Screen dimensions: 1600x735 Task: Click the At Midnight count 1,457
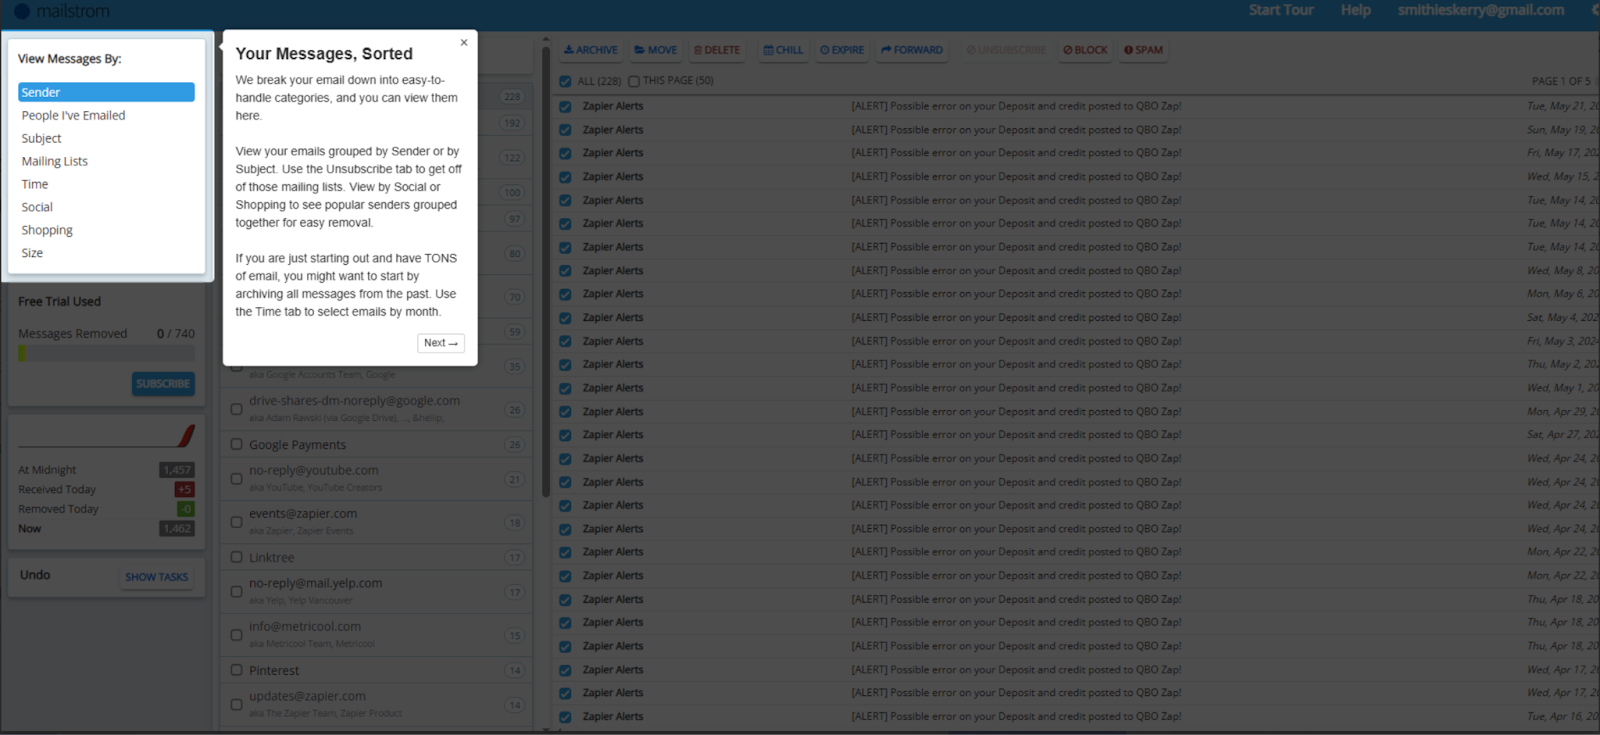pos(177,470)
